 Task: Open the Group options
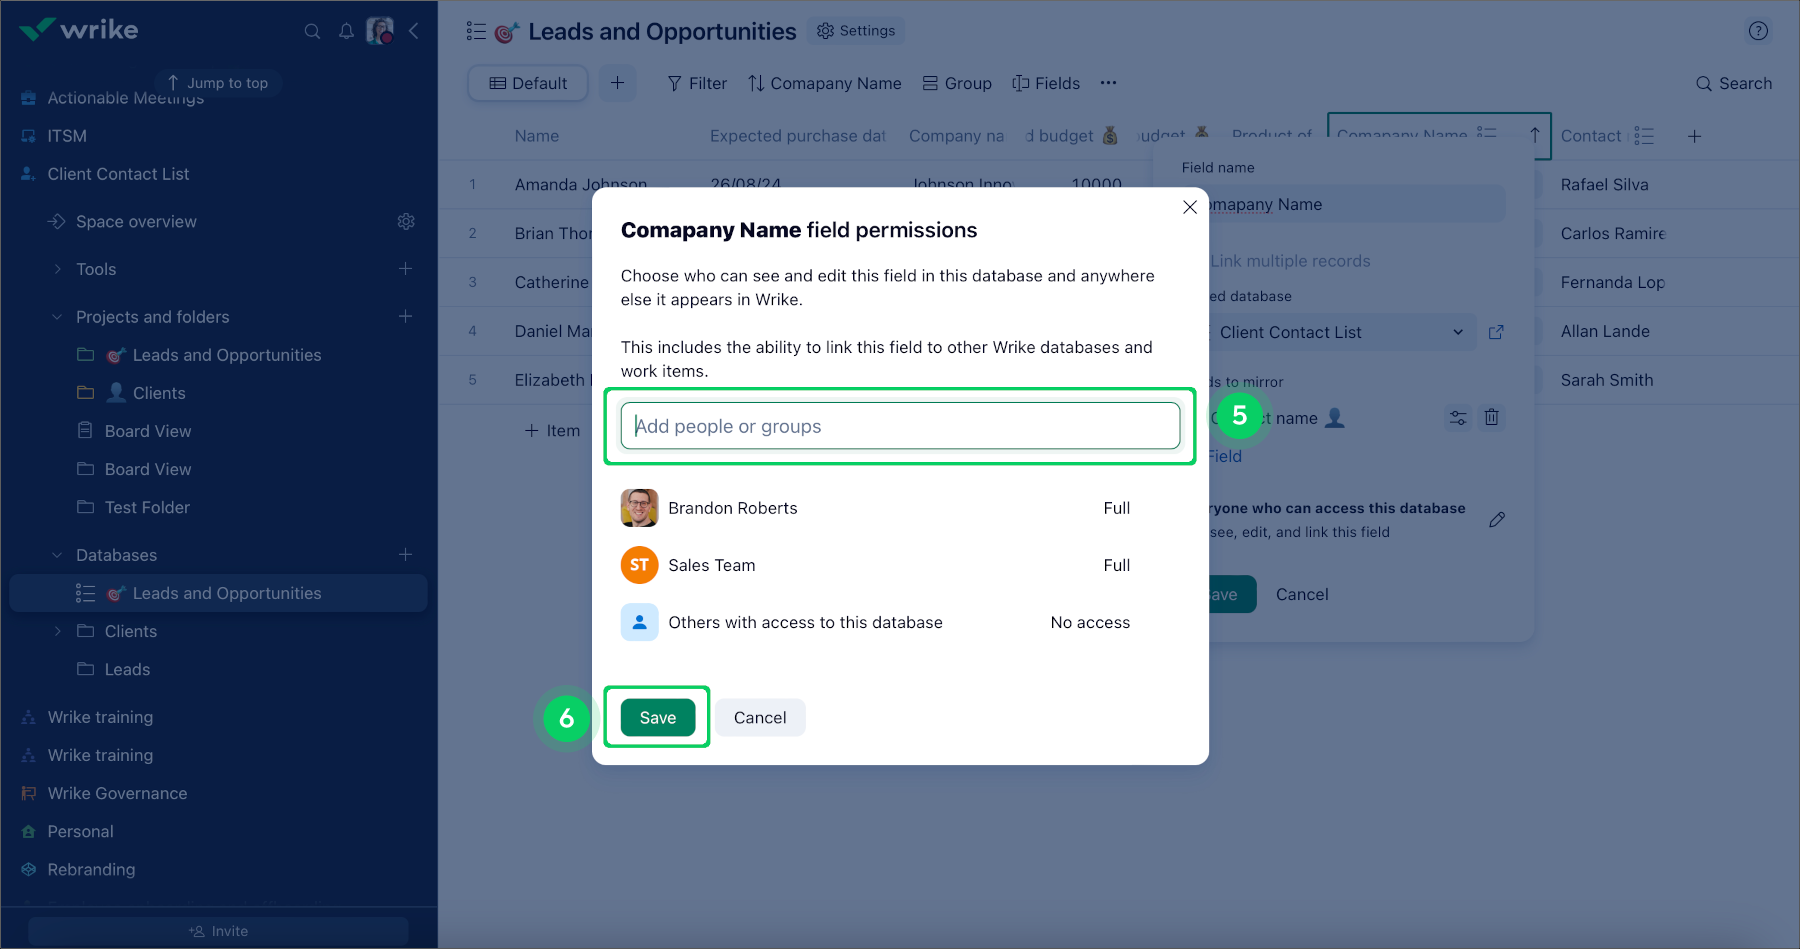pyautogui.click(x=956, y=83)
